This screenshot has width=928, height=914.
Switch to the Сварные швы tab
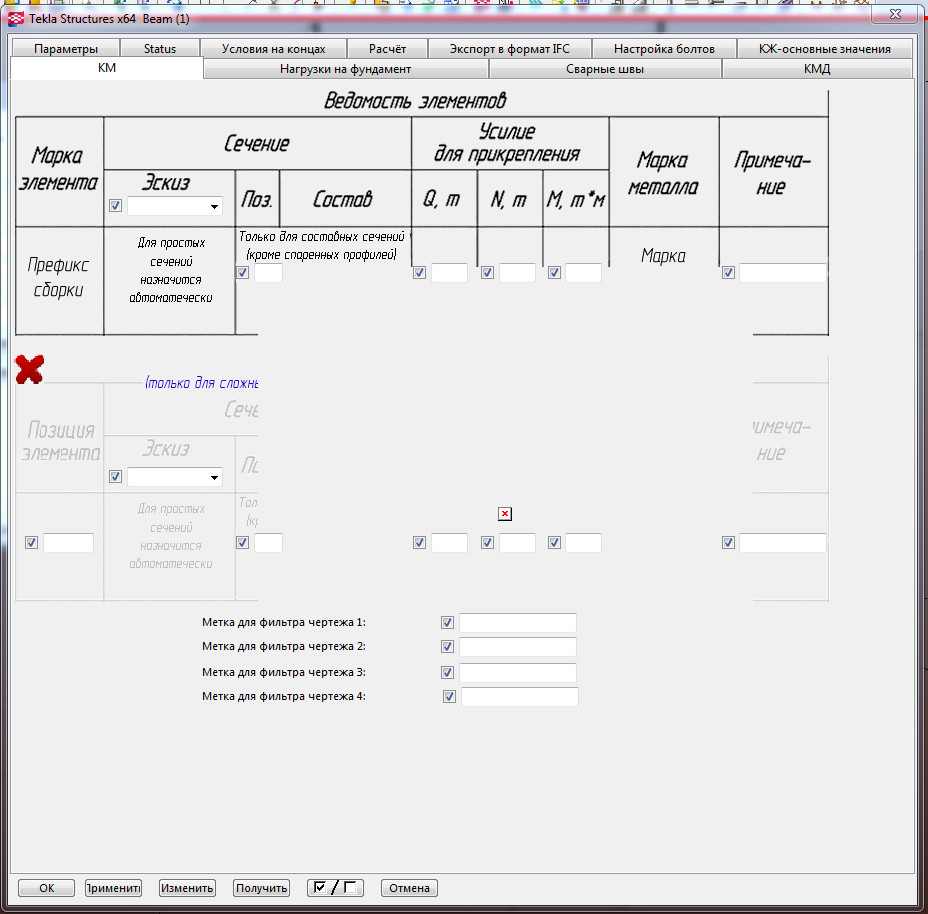pyautogui.click(x=605, y=69)
